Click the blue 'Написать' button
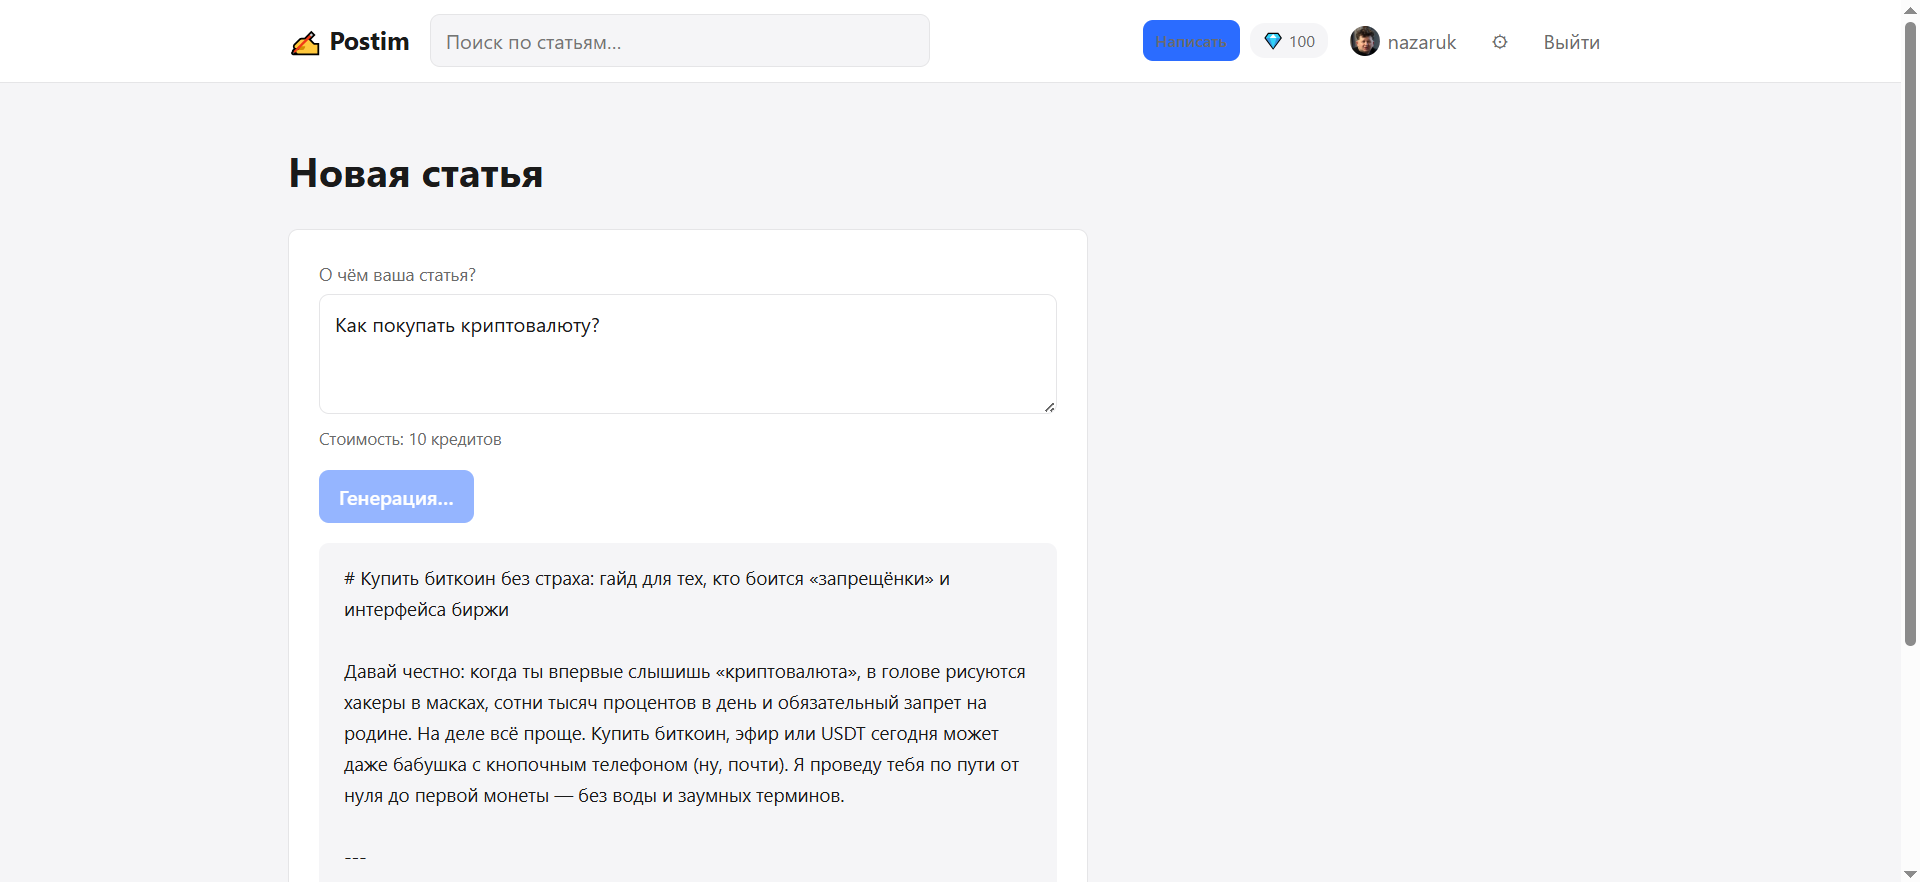This screenshot has width=1920, height=882. click(x=1191, y=41)
